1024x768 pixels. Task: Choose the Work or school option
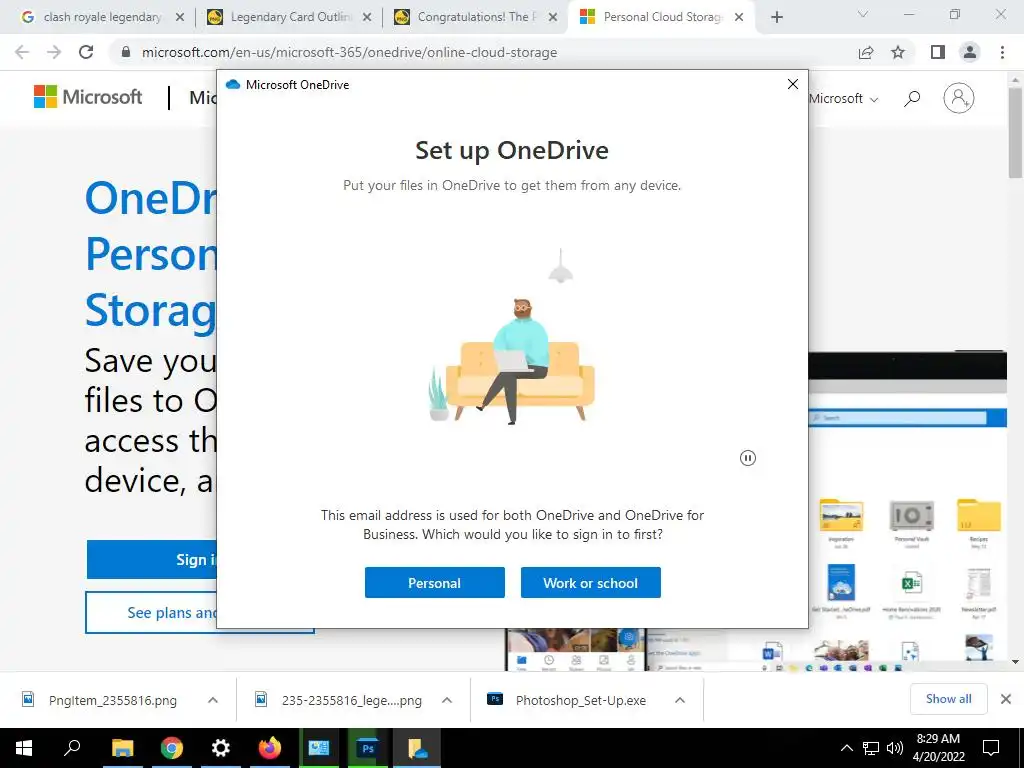click(590, 583)
